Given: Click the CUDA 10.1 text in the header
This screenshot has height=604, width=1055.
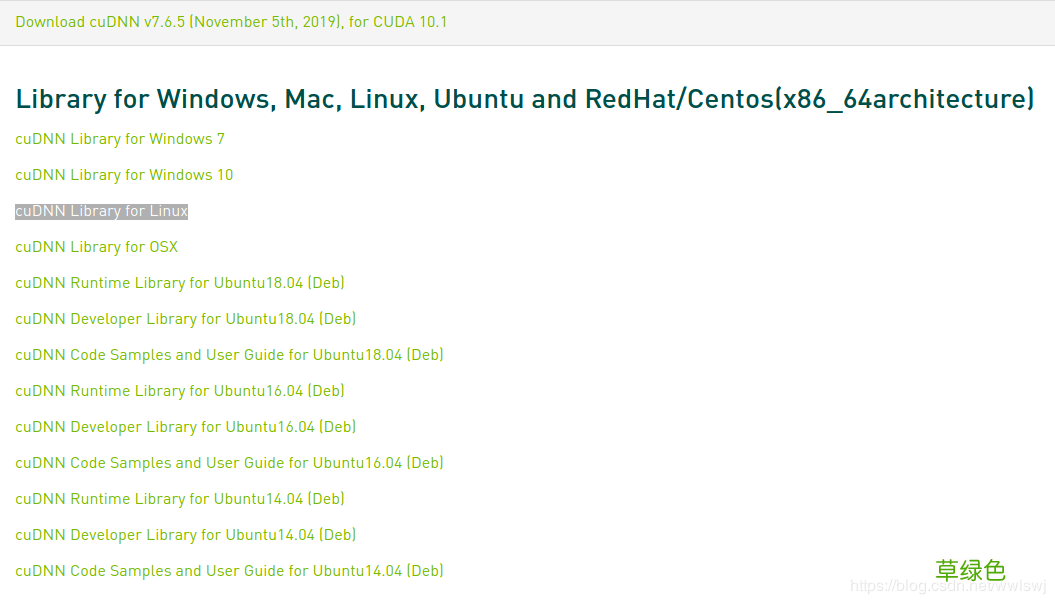Looking at the screenshot, I should point(410,21).
